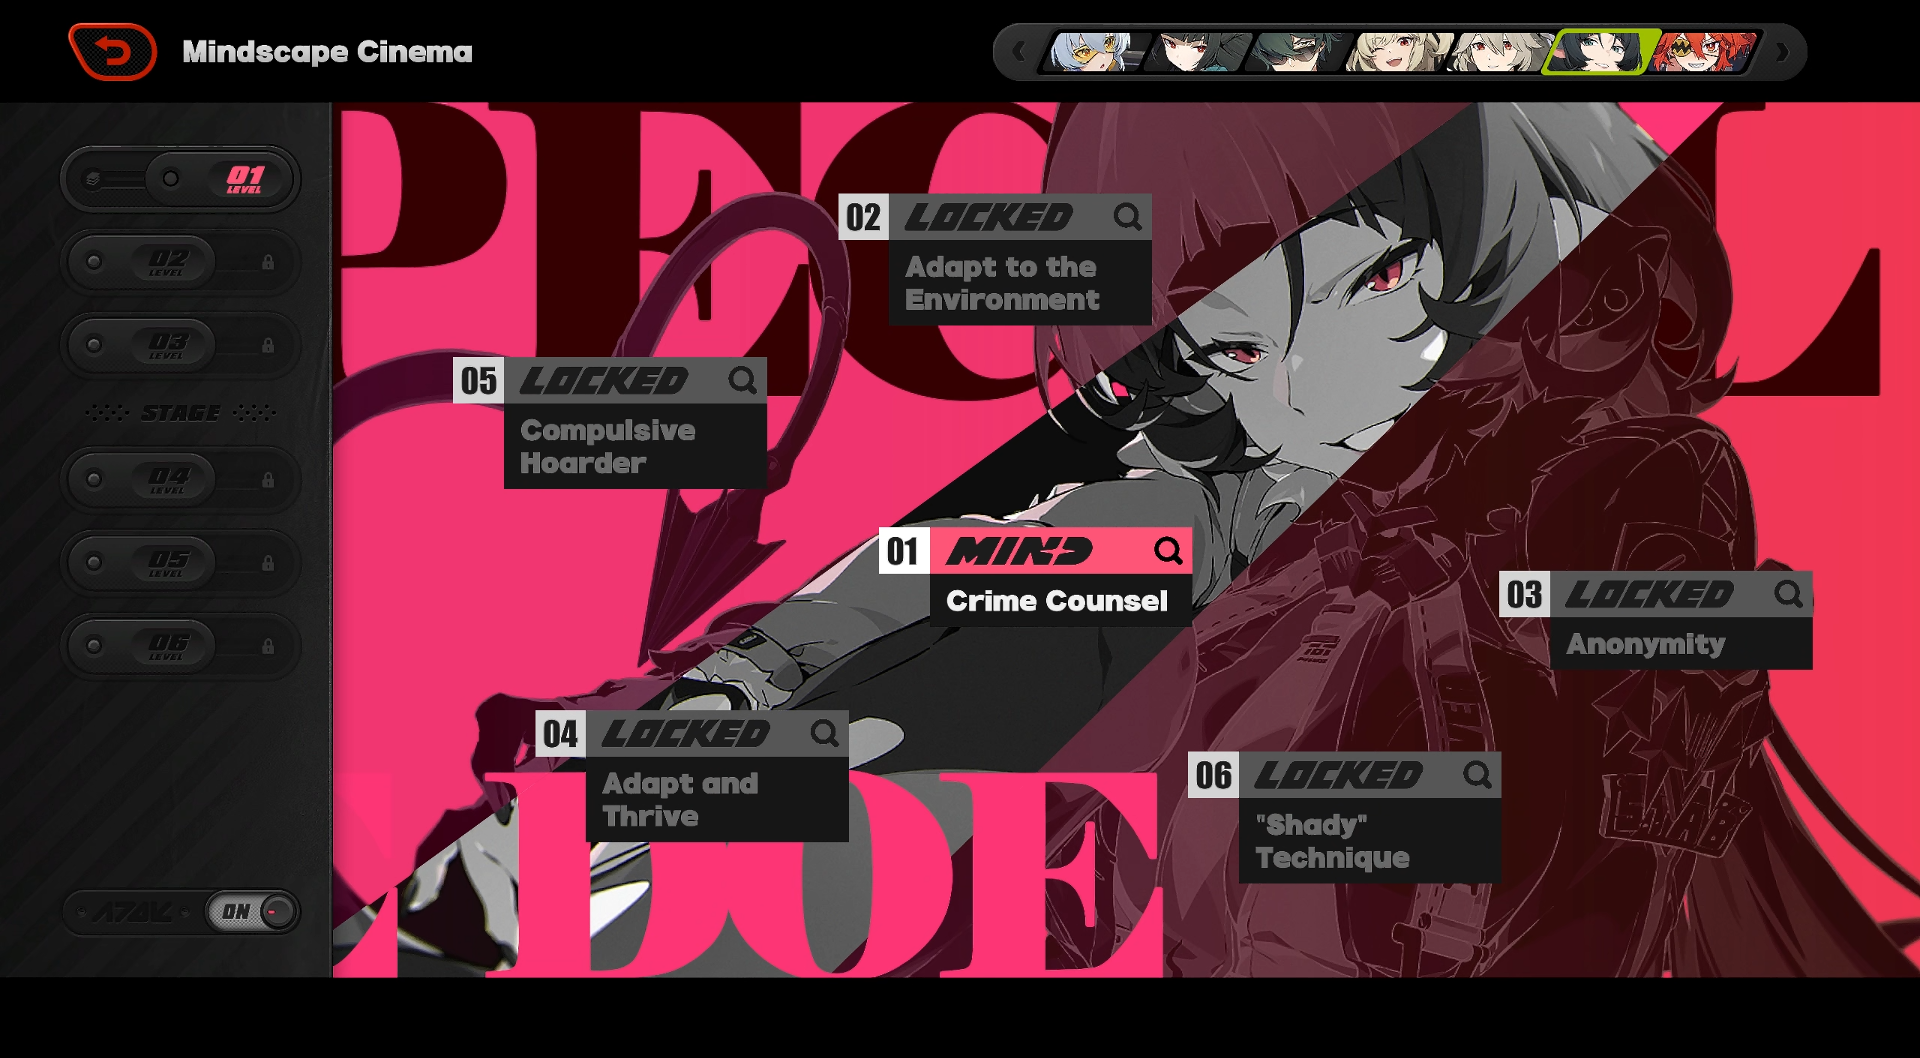Open magnifier on 03 Anonymity
Screen dimensions: 1920x1058
[1788, 594]
